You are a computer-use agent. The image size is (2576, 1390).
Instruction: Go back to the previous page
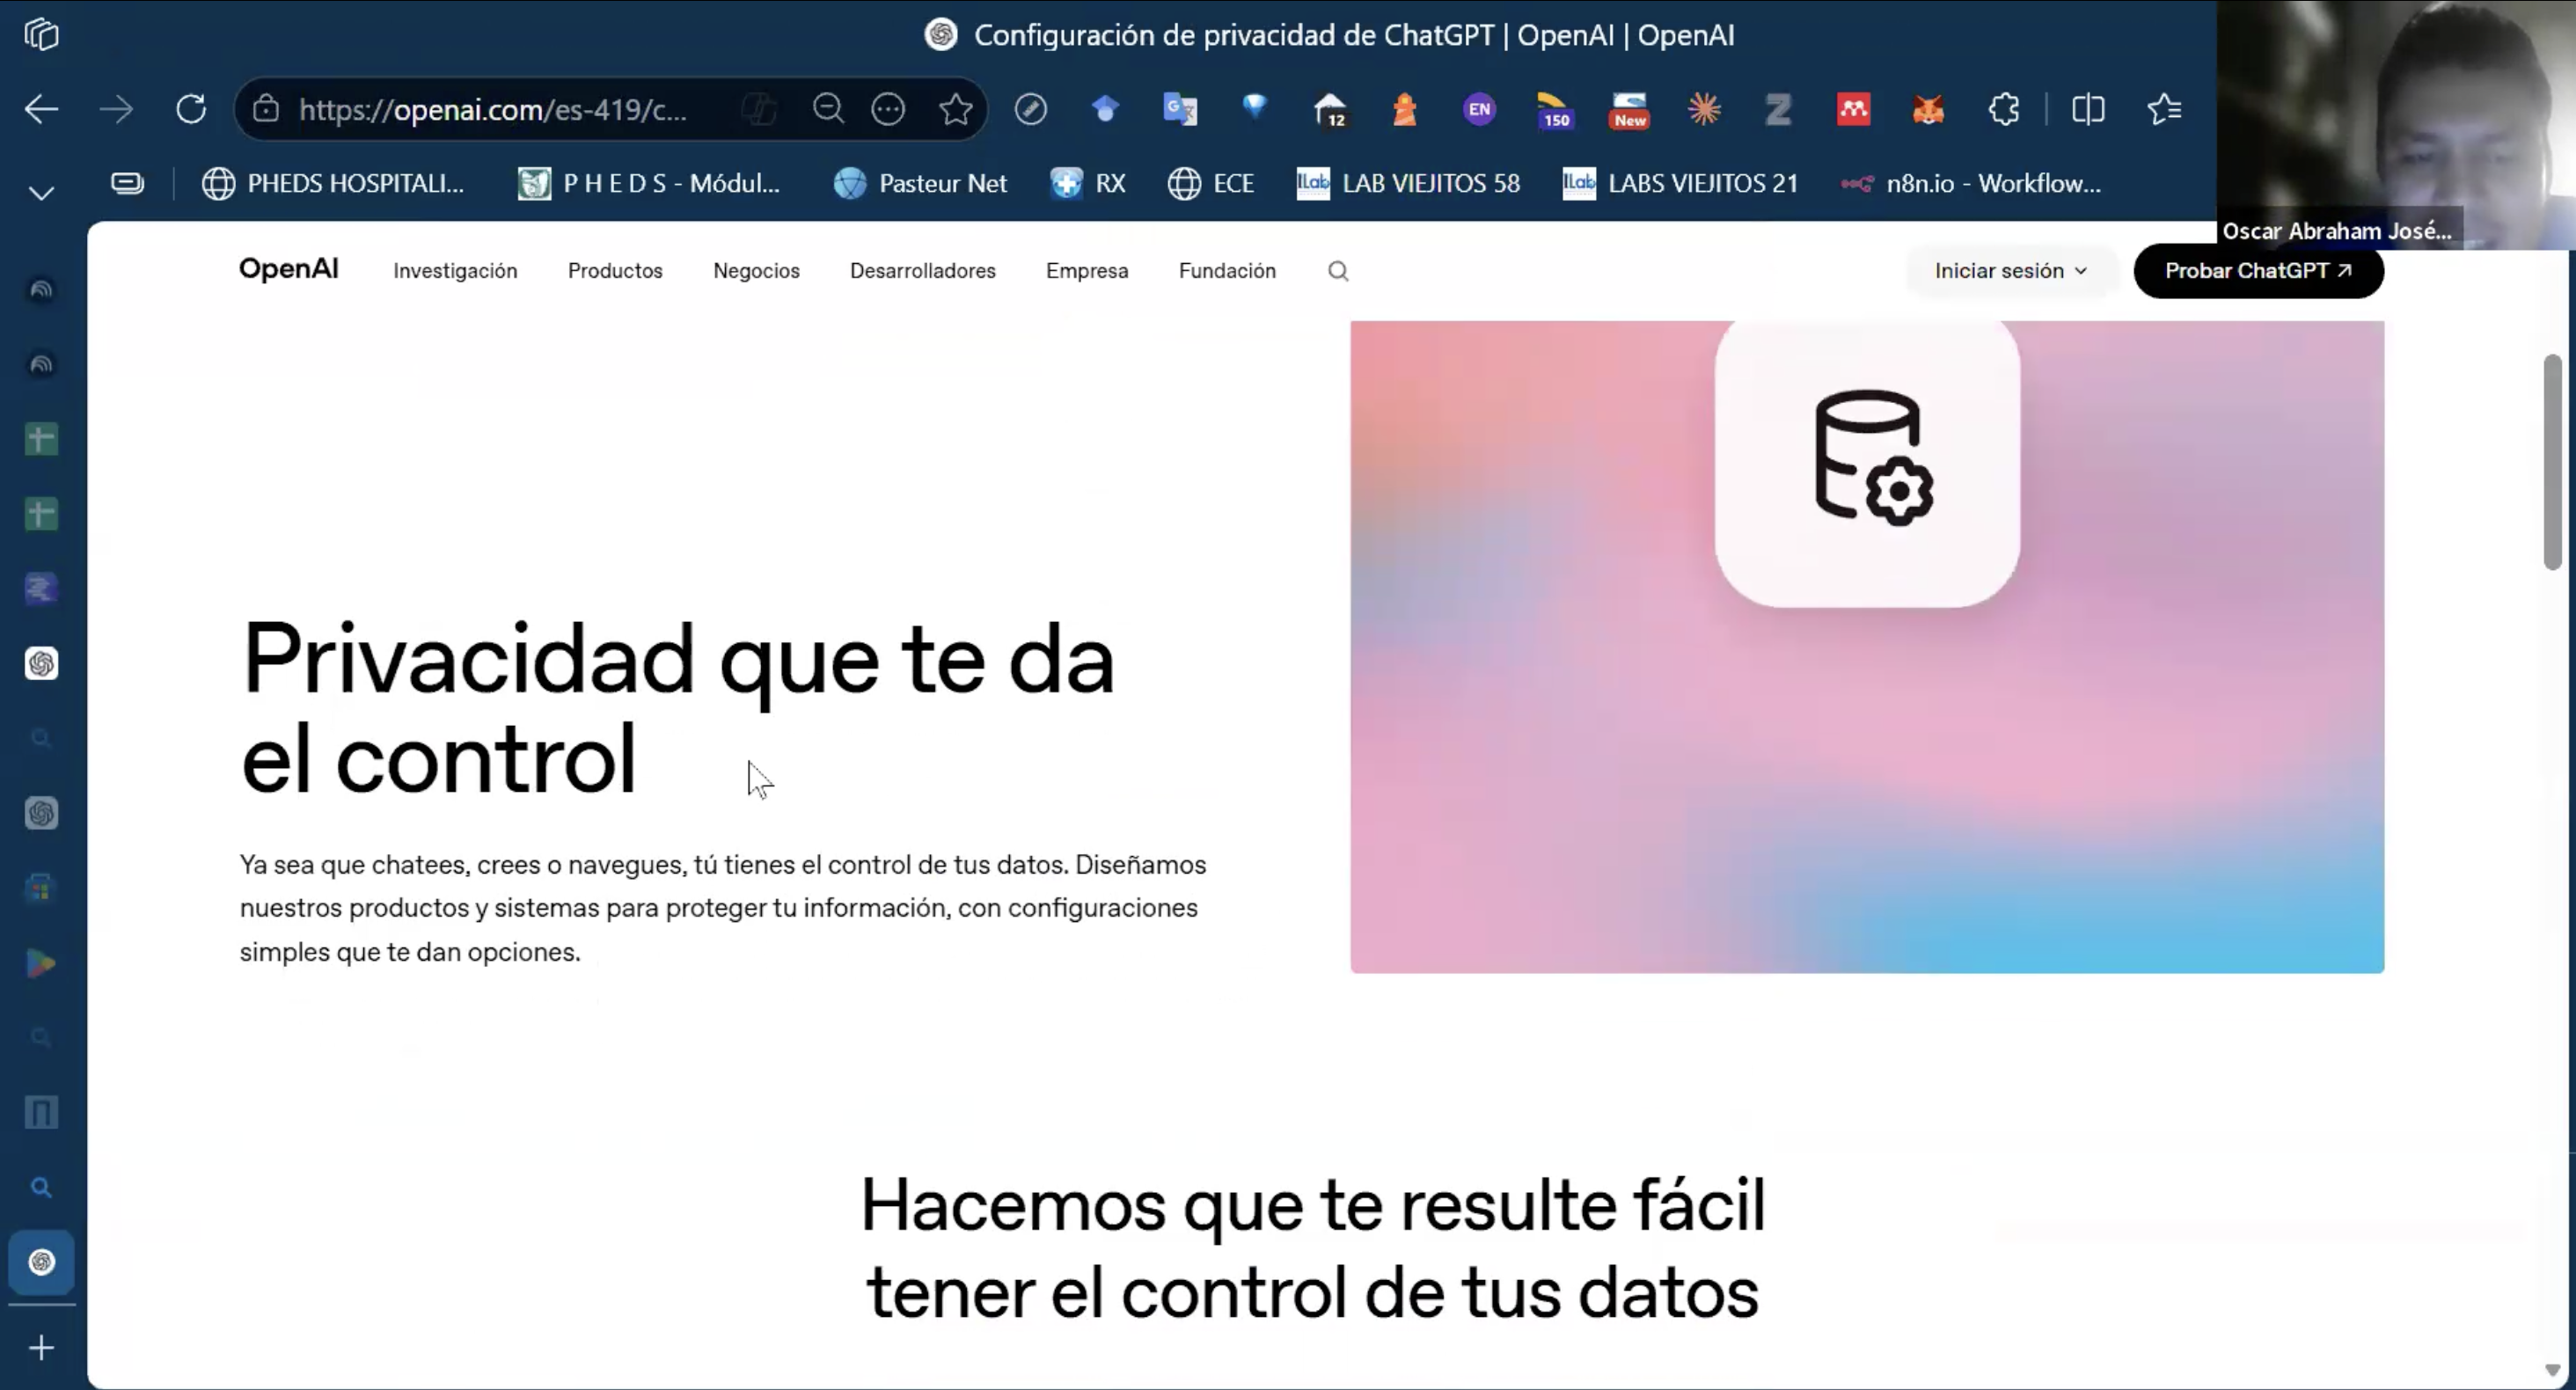(41, 109)
